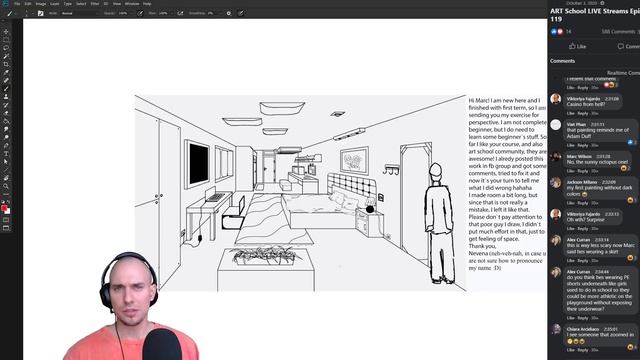
Task: Open the Image menu
Action: [41, 4]
